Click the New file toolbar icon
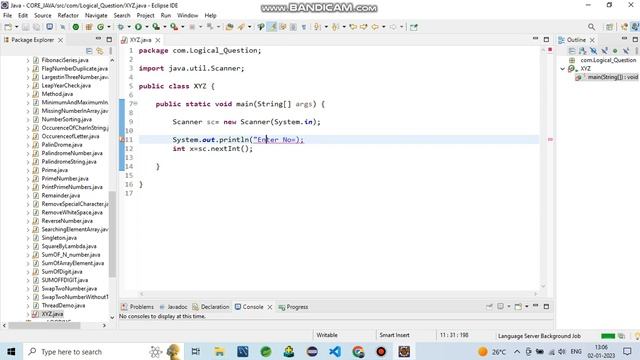Image resolution: width=640 pixels, height=360 pixels. pos(8,27)
